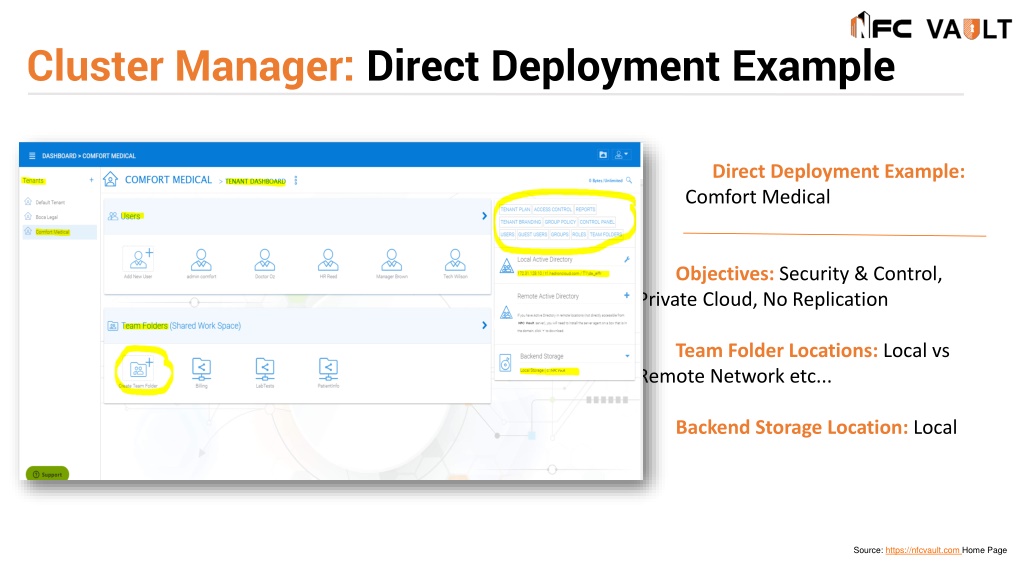Add a Remote Active Directory with plus
The image size is (1024, 576).
click(627, 295)
